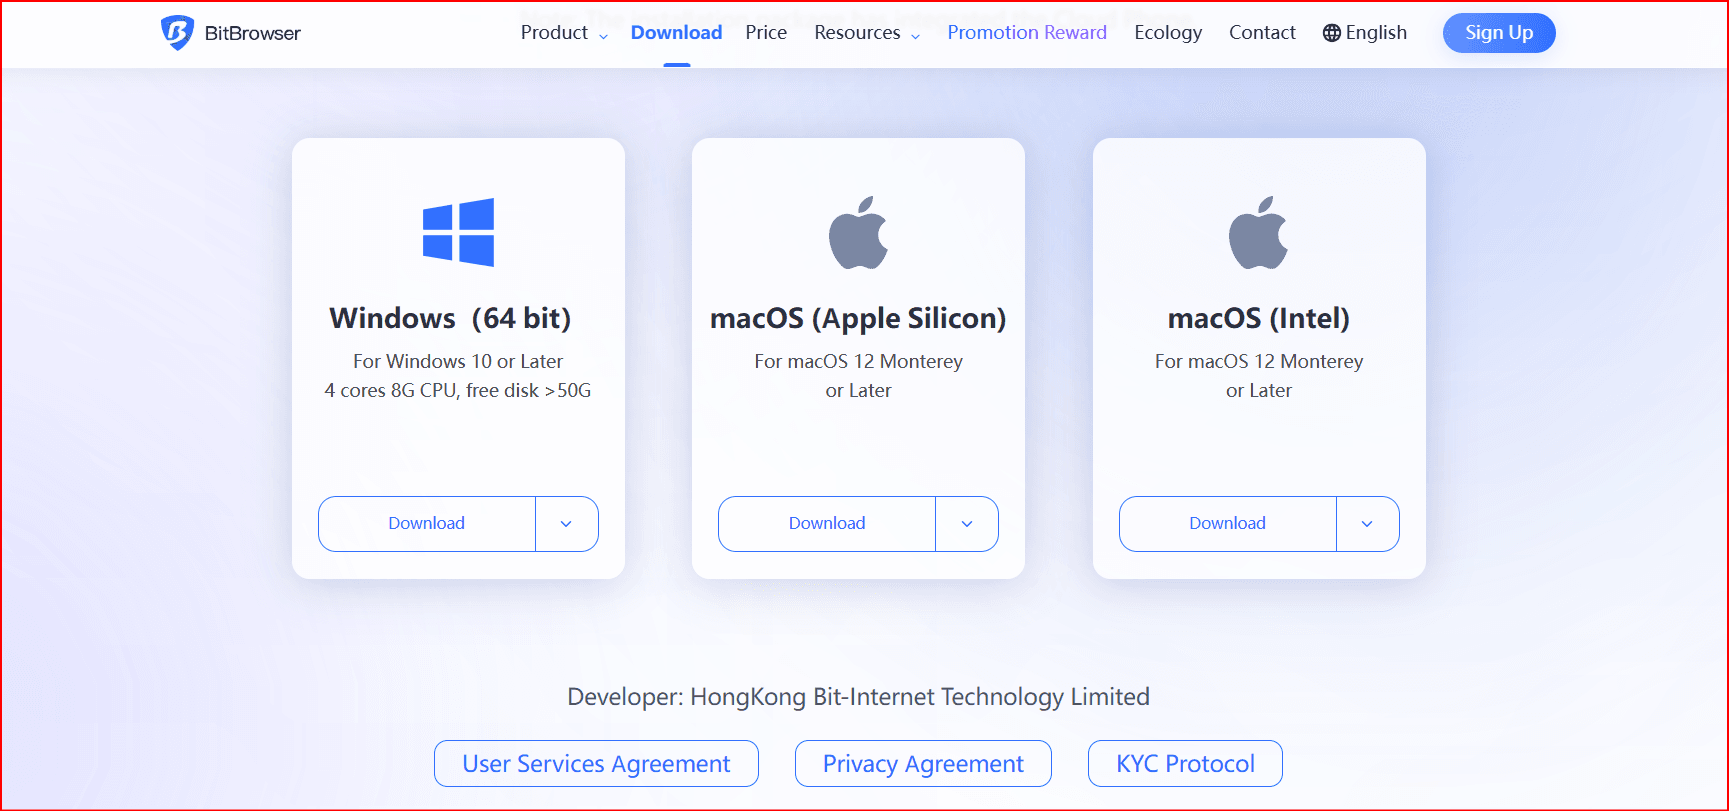Open the User Services Agreement
Screen dimensions: 1729x811
tap(596, 764)
